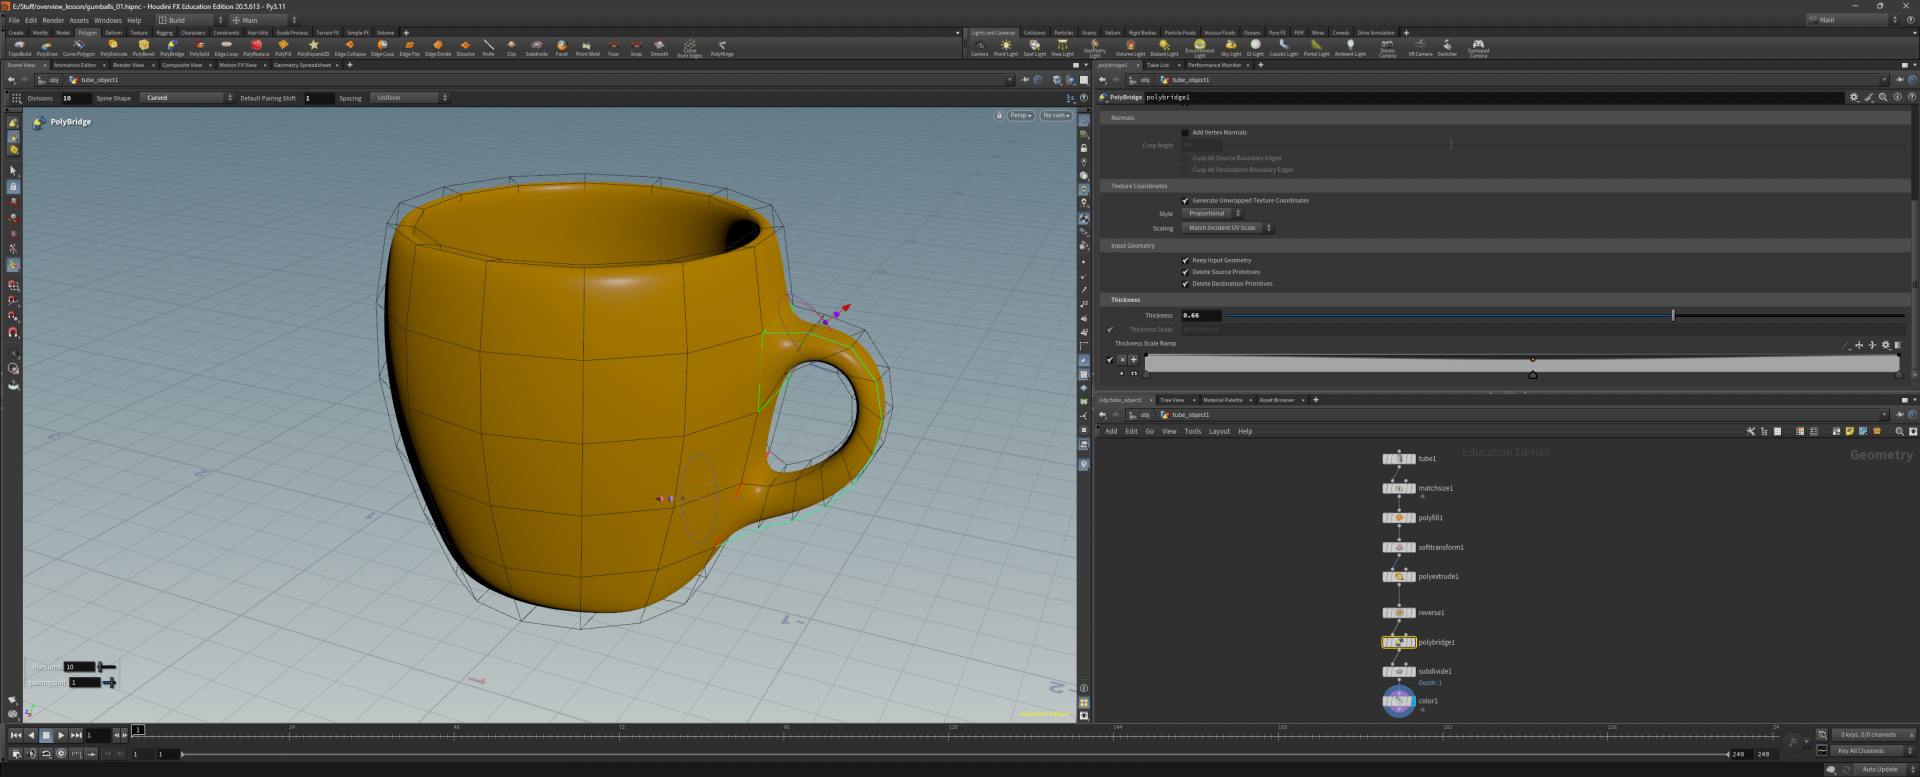The width and height of the screenshot is (1920, 777).
Task: Toggle Generate Unwrapped Texture Coordinates
Action: pos(1186,200)
